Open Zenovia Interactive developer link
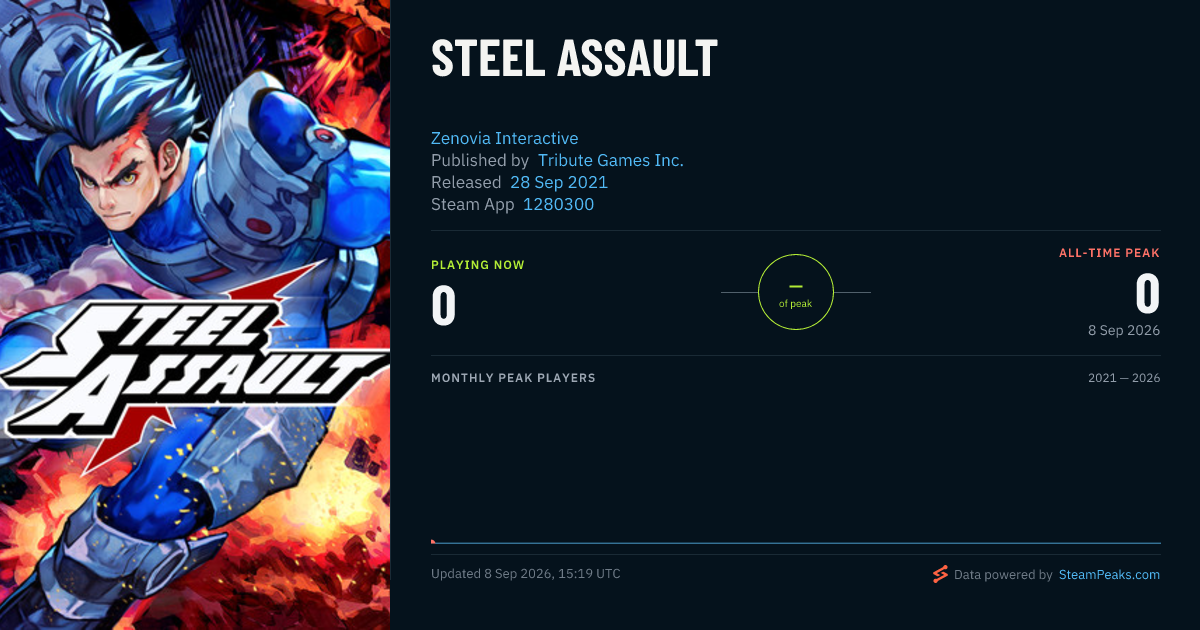The image size is (1200, 630). coord(504,138)
